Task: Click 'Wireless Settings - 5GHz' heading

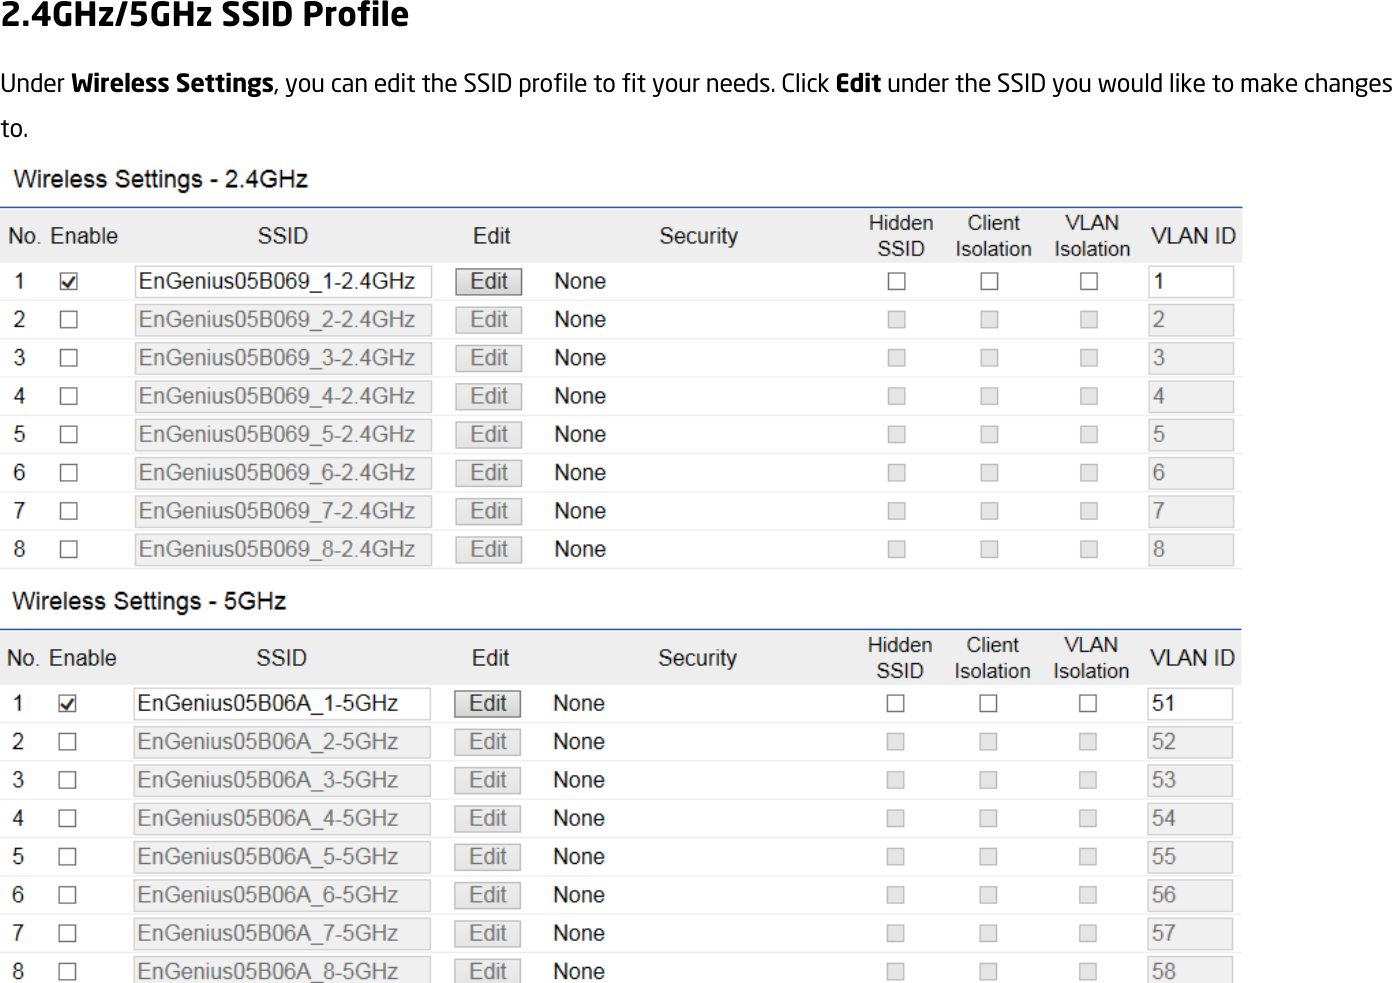Action: point(149,601)
